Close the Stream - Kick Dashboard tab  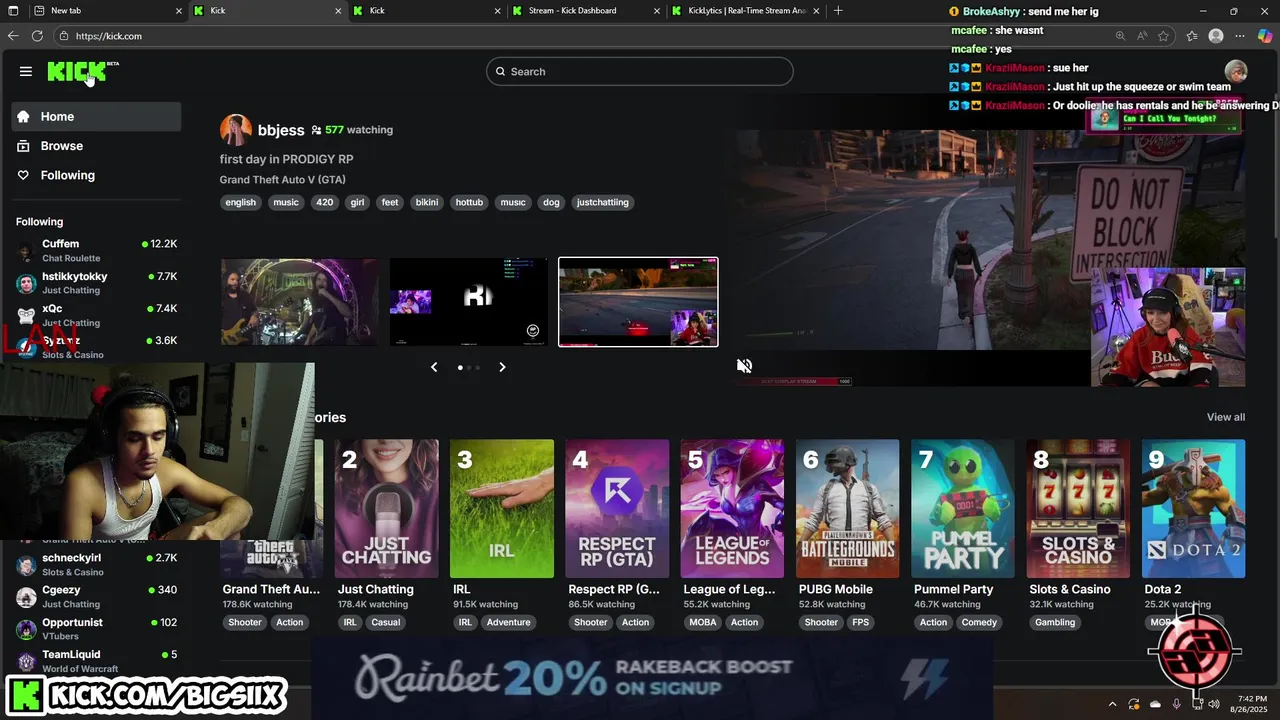pyautogui.click(x=657, y=11)
